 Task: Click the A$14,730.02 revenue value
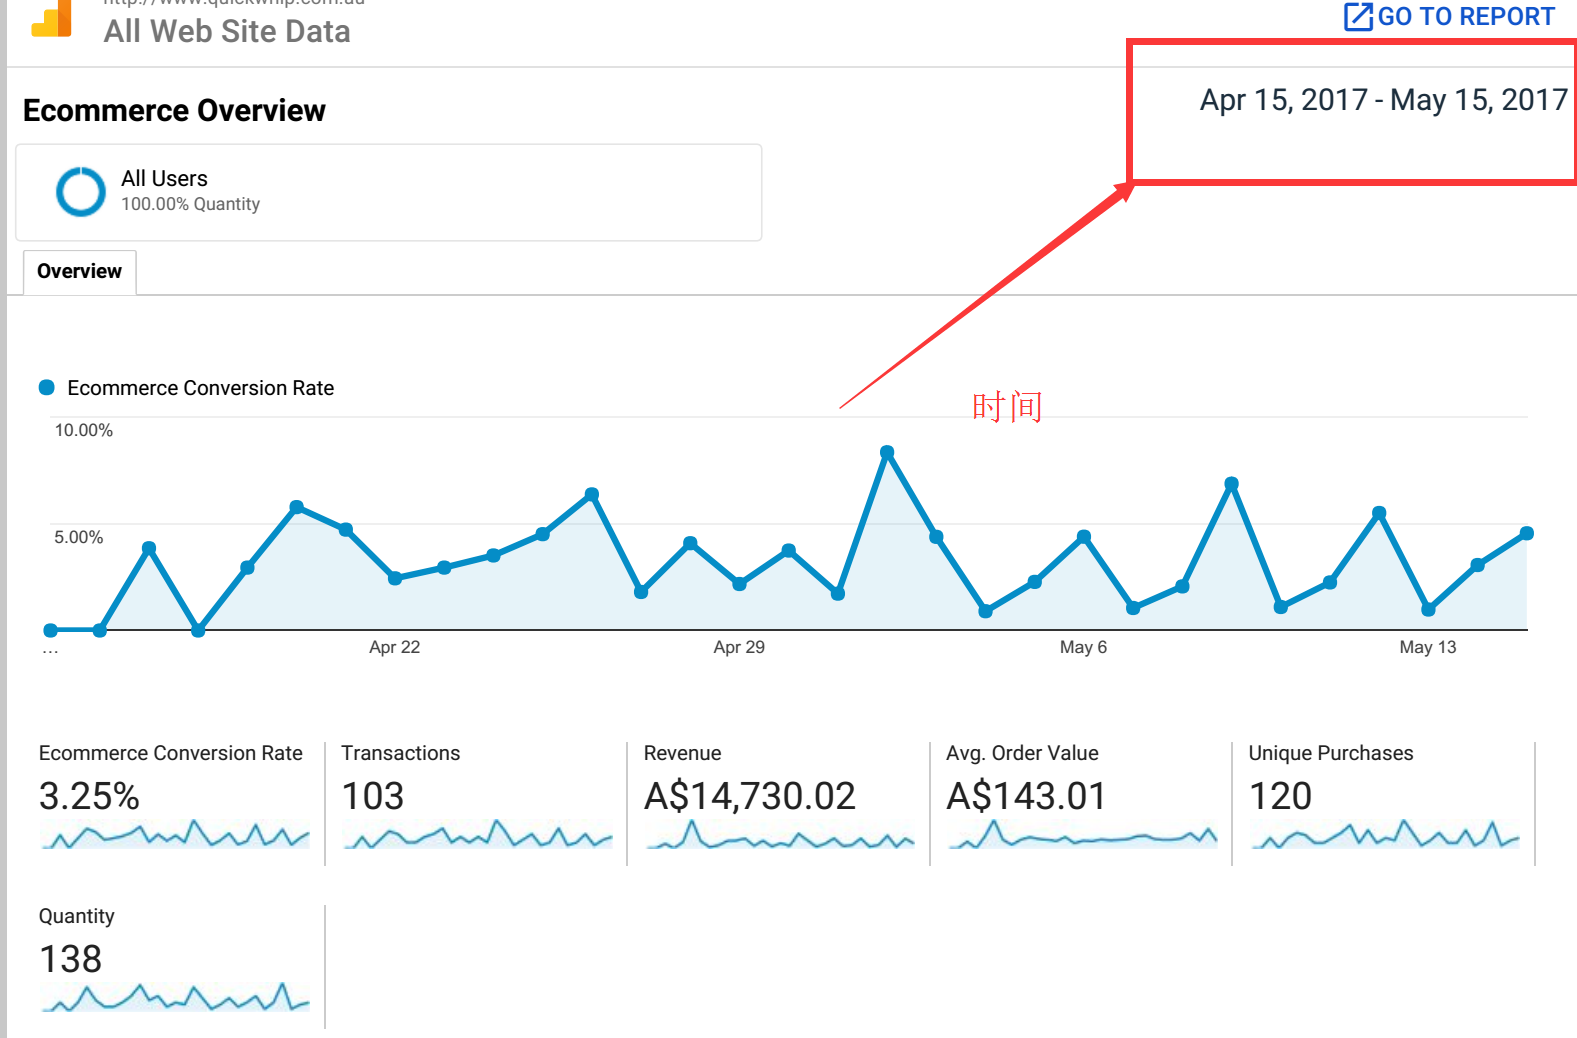pyautogui.click(x=750, y=796)
